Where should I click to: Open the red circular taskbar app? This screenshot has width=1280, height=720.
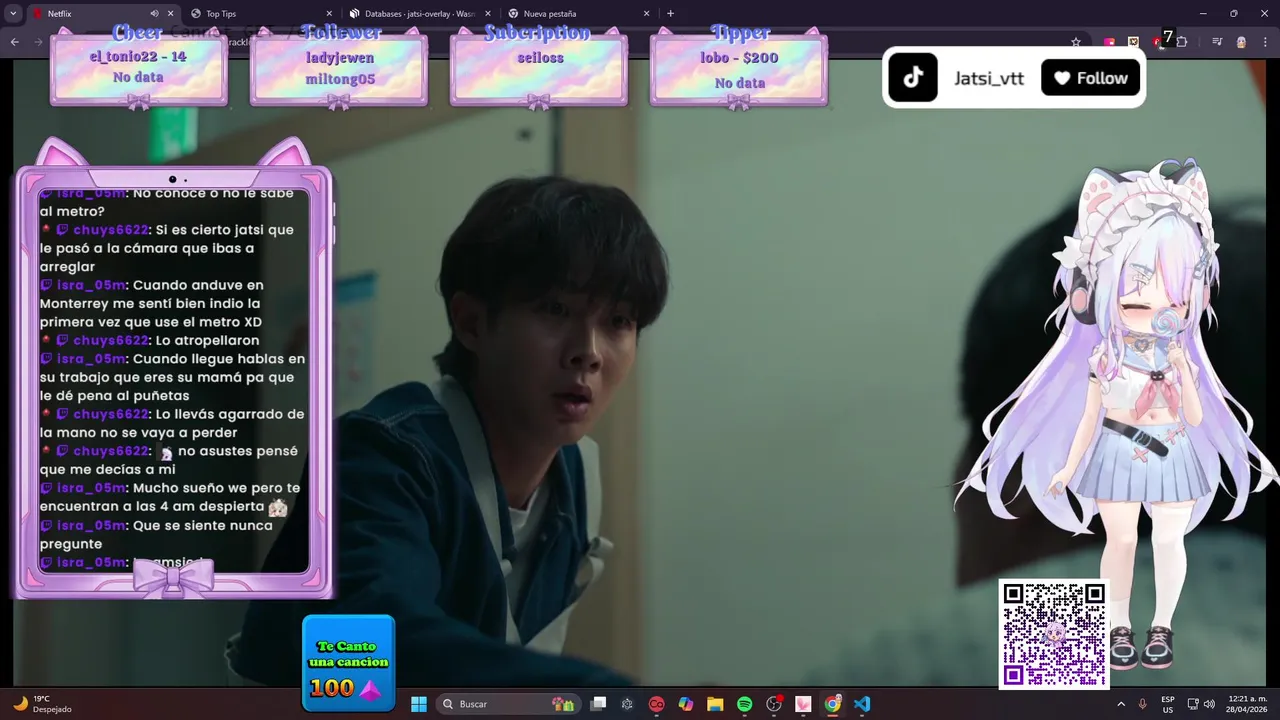(x=656, y=704)
